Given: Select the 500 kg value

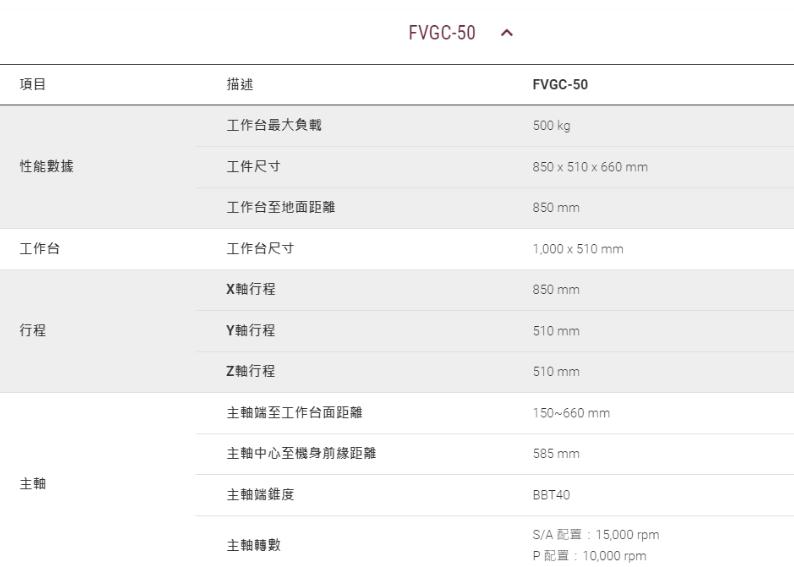Looking at the screenshot, I should (x=551, y=126).
